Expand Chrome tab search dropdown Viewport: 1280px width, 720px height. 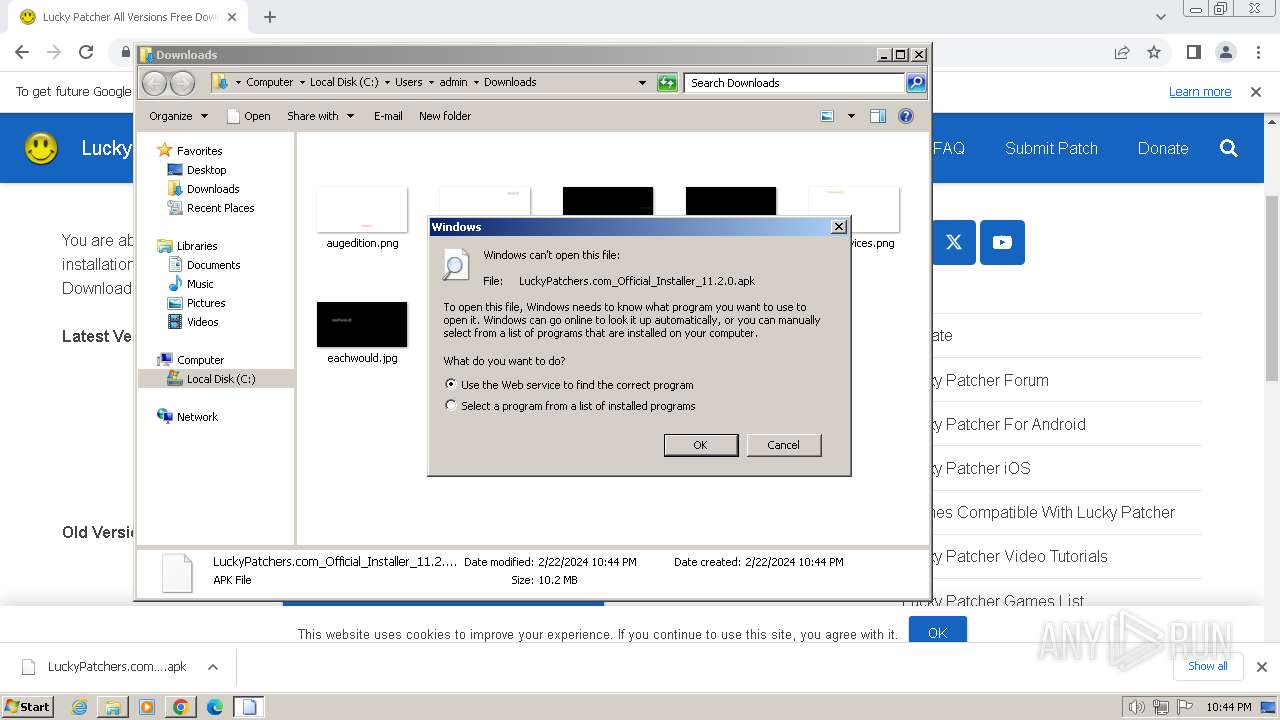1160,17
